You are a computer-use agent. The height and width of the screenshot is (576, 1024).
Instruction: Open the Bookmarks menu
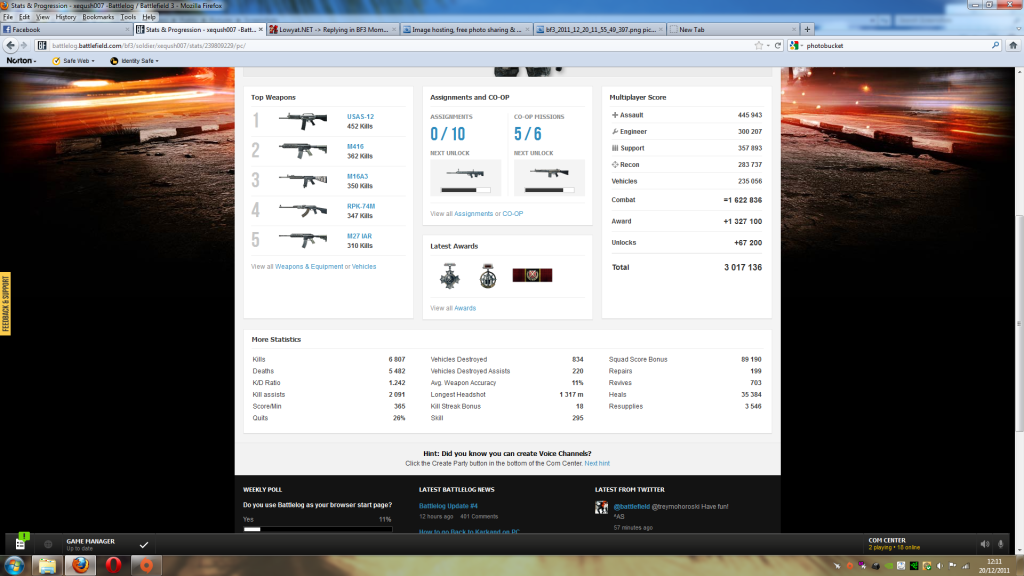pos(98,17)
